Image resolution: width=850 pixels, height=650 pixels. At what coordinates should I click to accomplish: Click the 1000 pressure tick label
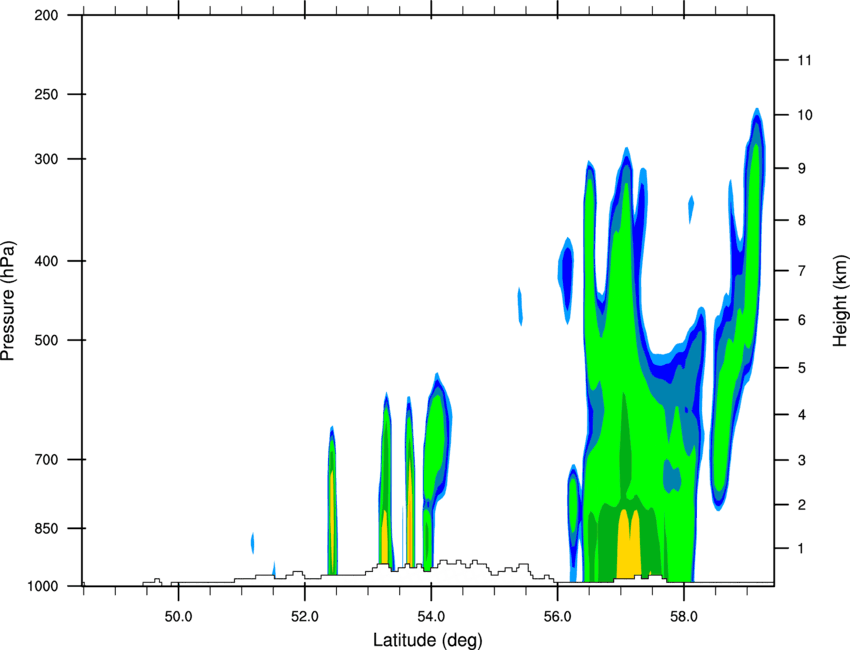(43, 586)
